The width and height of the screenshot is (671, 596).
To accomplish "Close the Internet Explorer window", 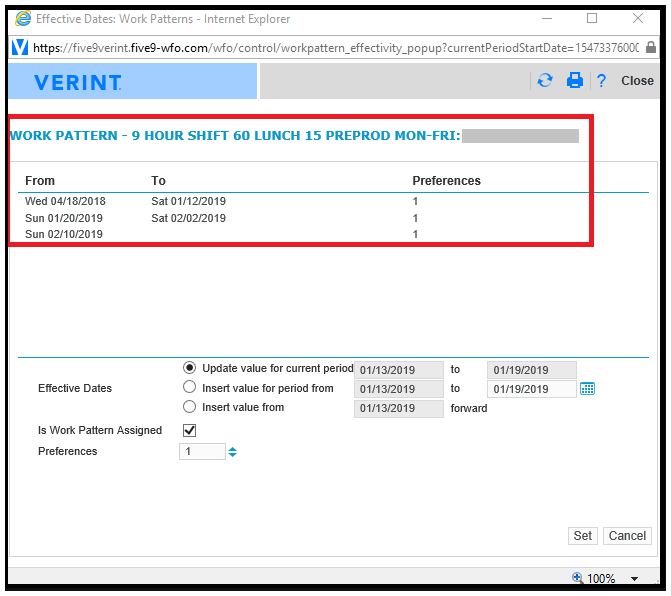I will 638,18.
